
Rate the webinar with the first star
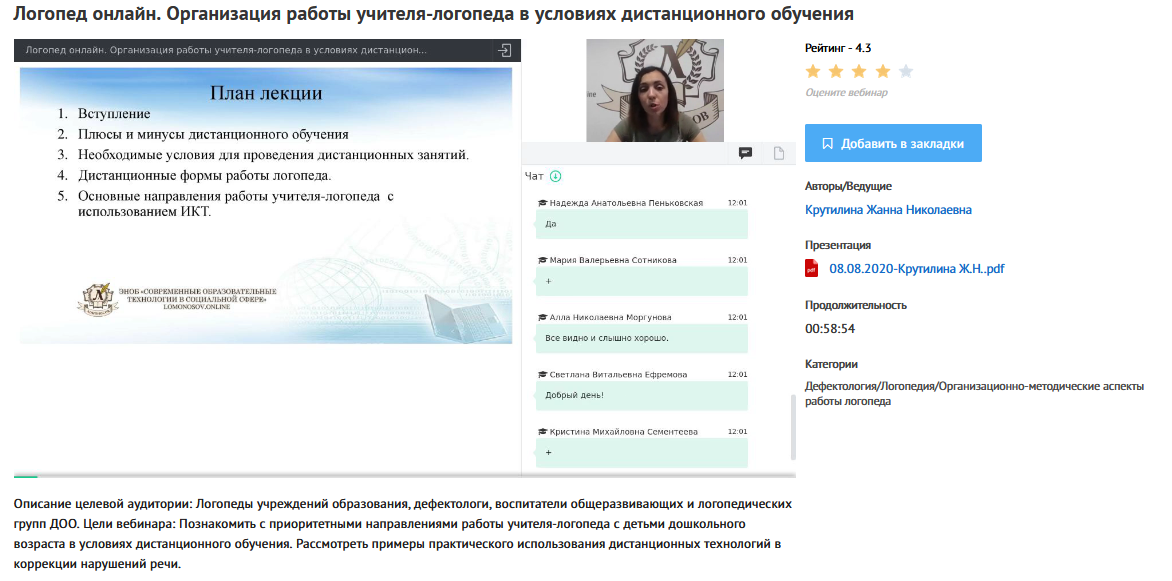[x=813, y=71]
